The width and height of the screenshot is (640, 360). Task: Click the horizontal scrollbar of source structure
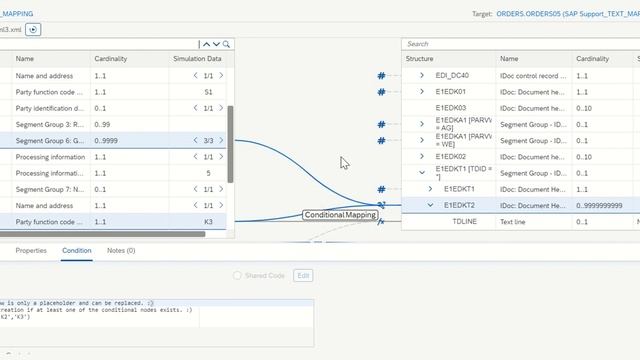click(102, 234)
